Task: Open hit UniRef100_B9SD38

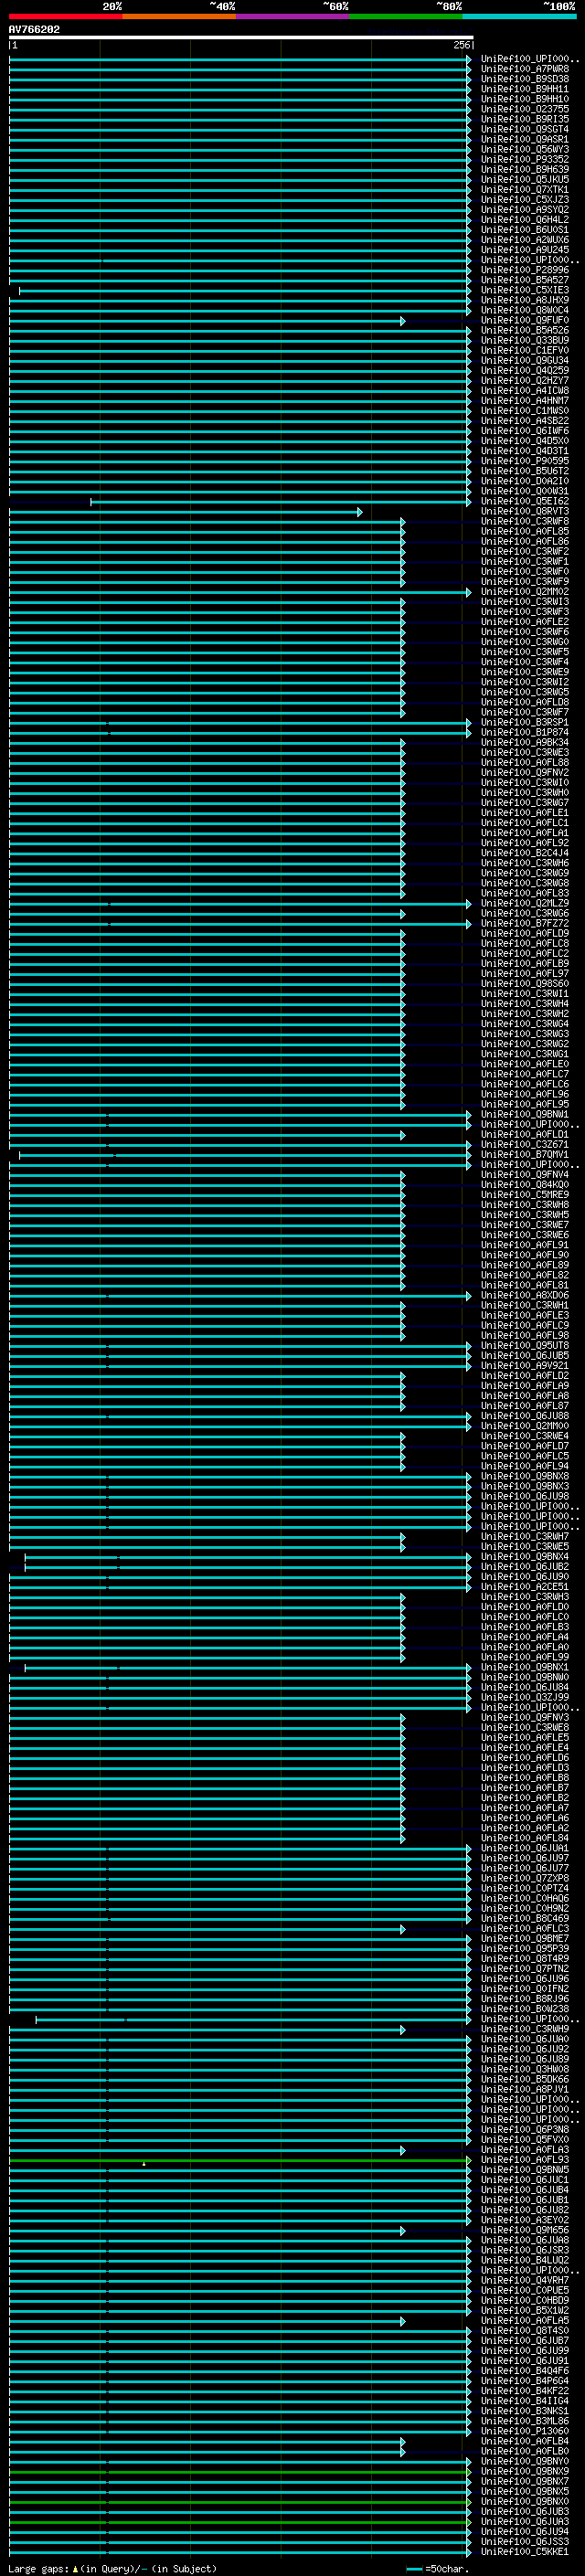Action: point(524,79)
